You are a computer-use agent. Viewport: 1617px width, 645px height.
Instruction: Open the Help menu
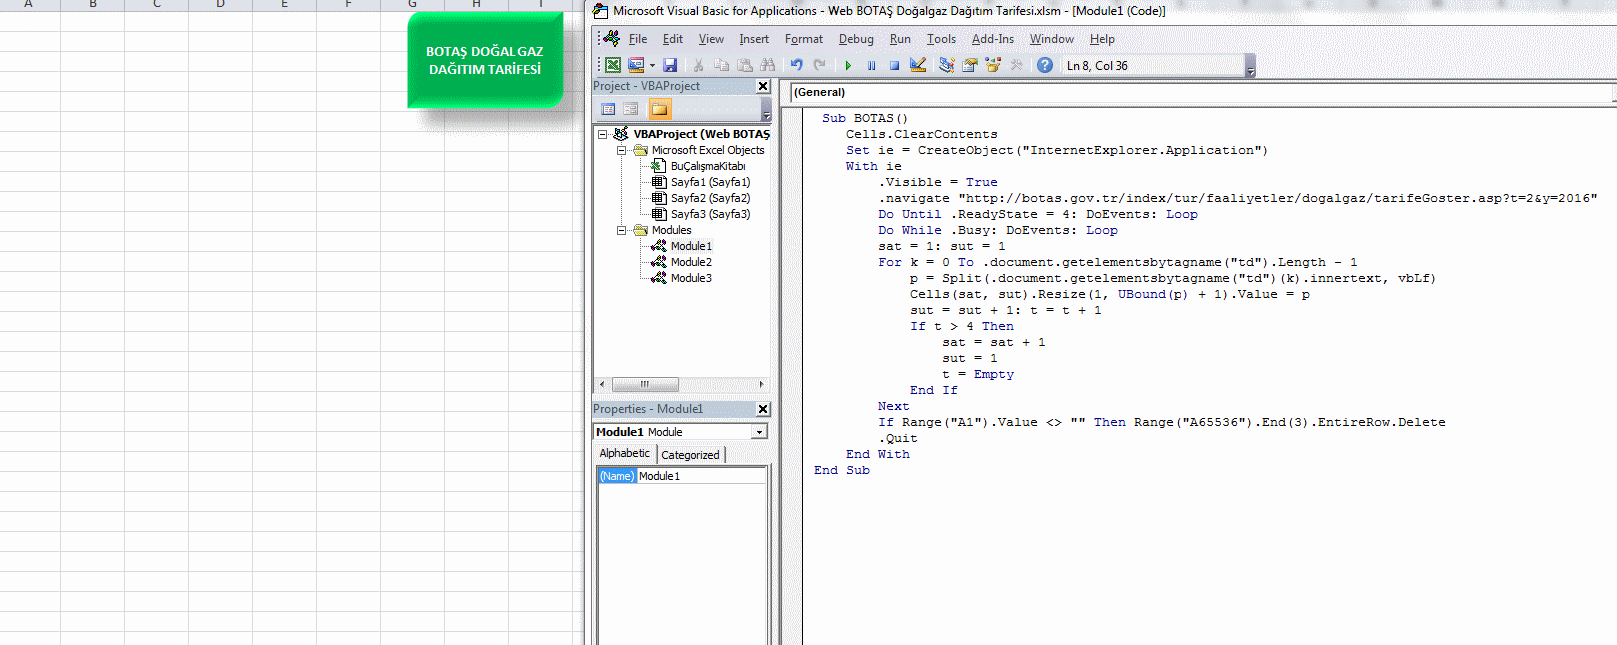[x=1102, y=39]
